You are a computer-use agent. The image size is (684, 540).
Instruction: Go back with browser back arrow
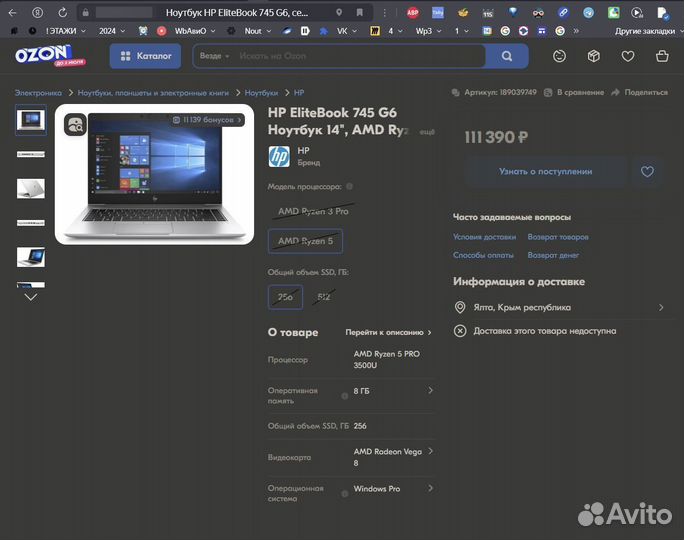click(x=12, y=13)
